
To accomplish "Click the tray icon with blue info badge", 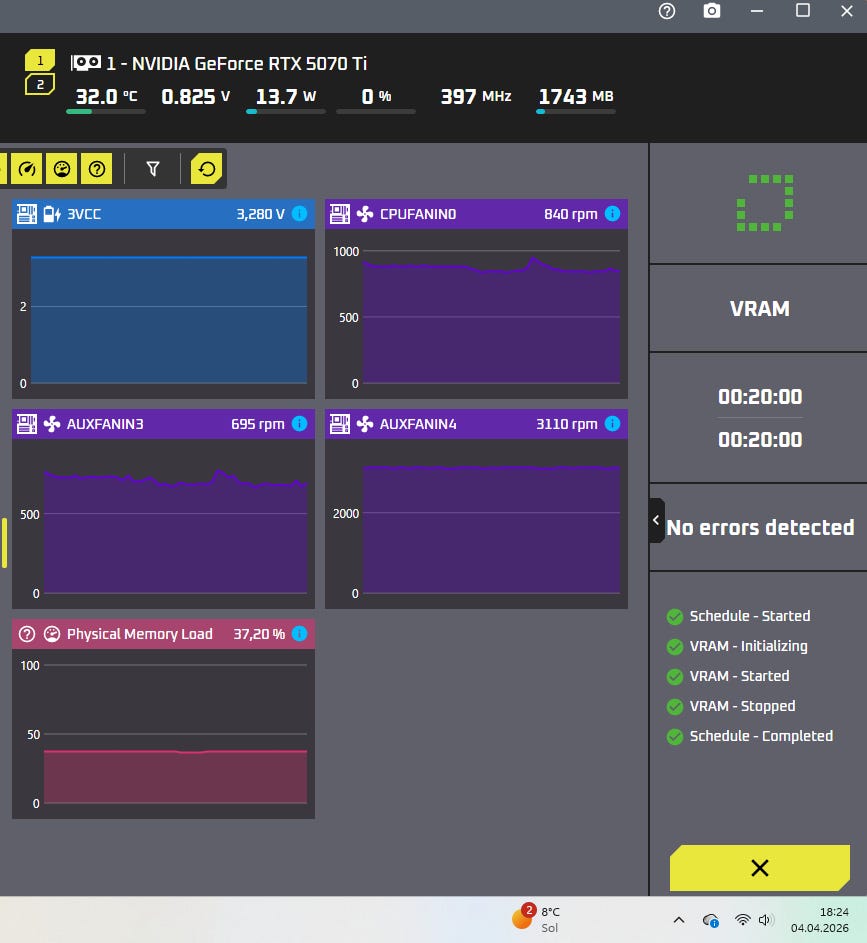I will click(x=711, y=920).
